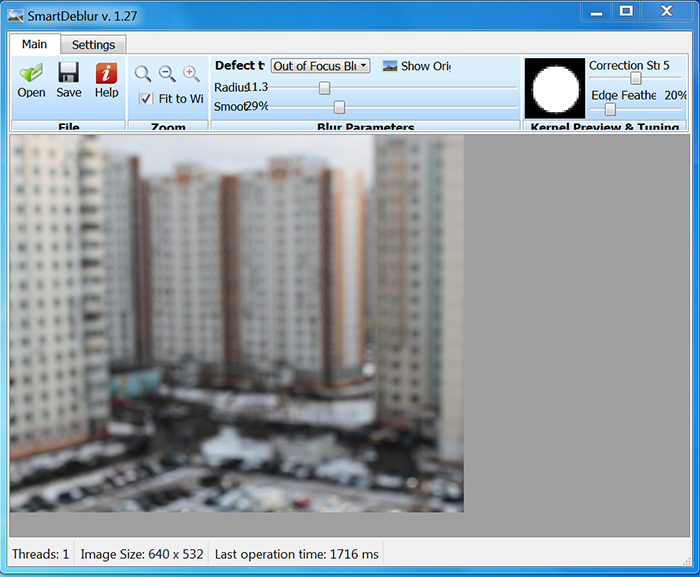Click the Show Original button
700x577 pixels.
(x=417, y=66)
